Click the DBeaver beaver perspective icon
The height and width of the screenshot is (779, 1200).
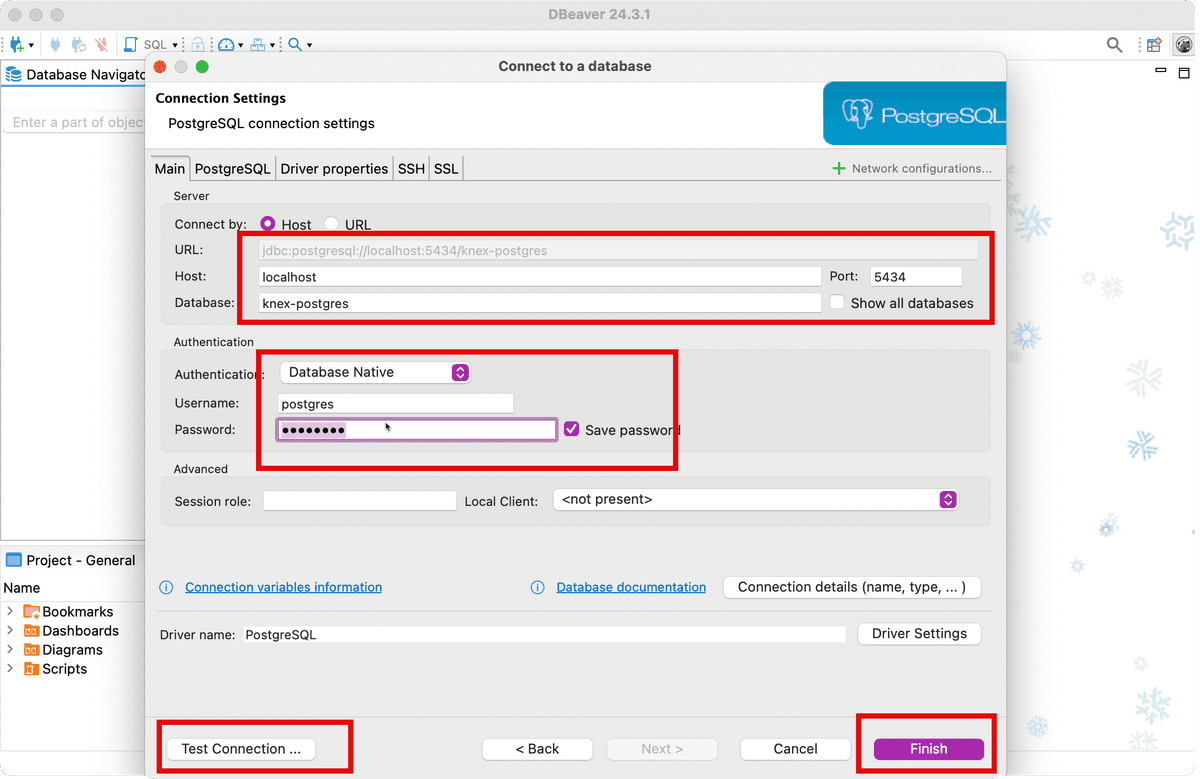[1183, 45]
